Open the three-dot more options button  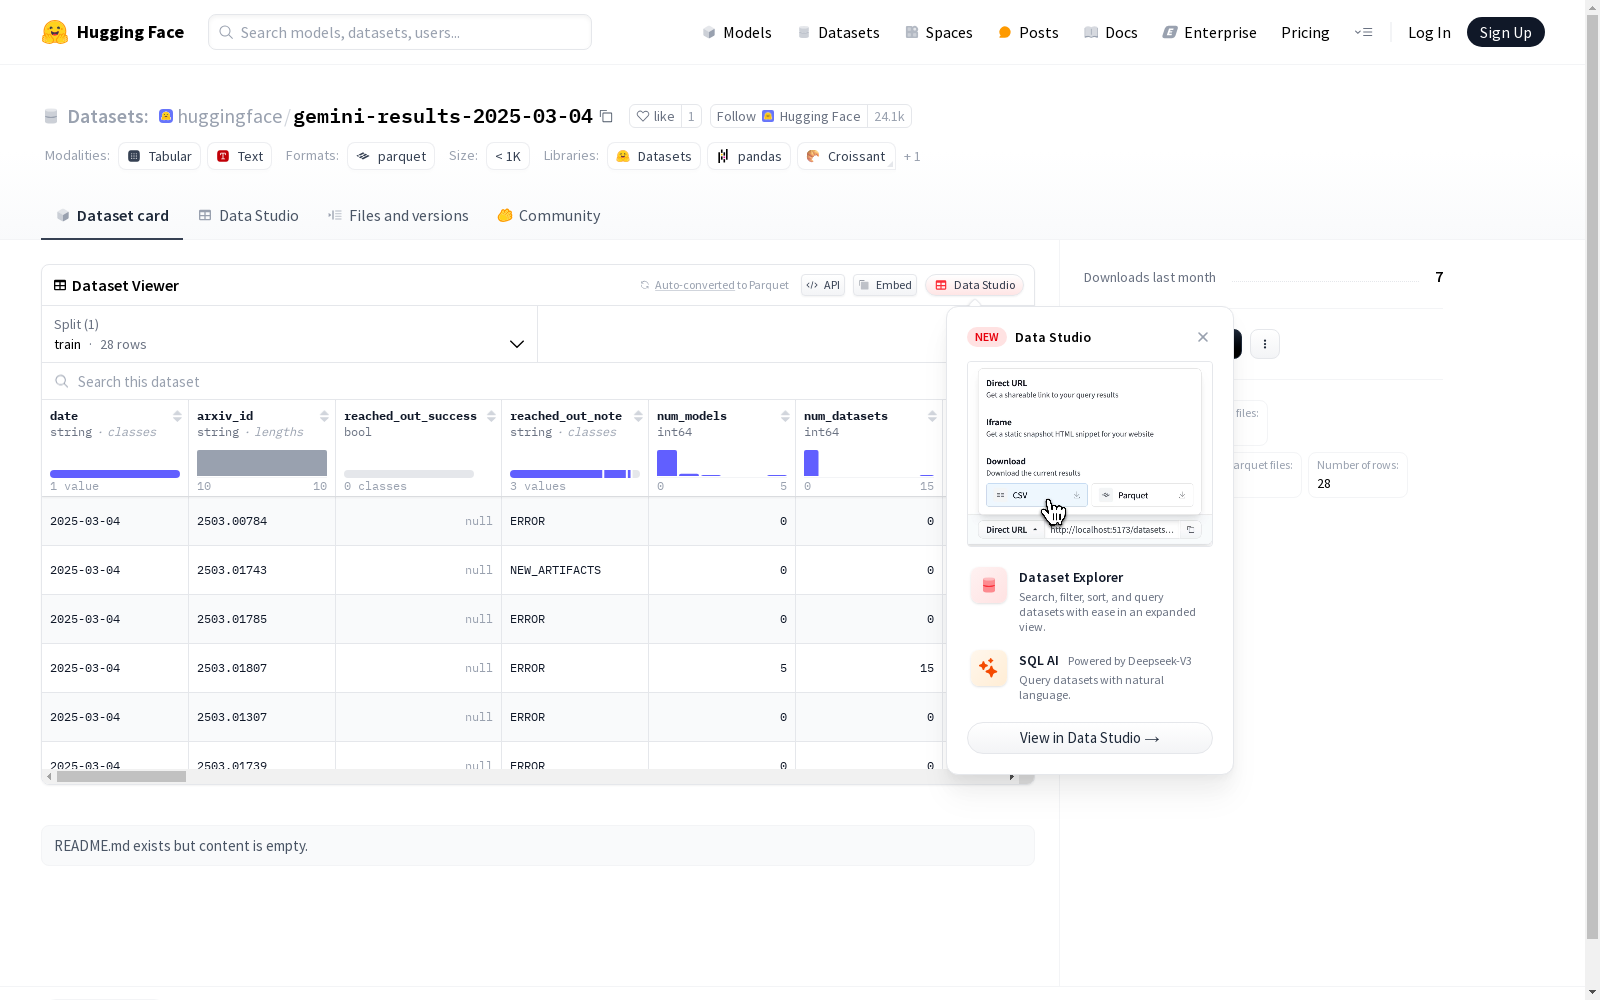click(1265, 344)
